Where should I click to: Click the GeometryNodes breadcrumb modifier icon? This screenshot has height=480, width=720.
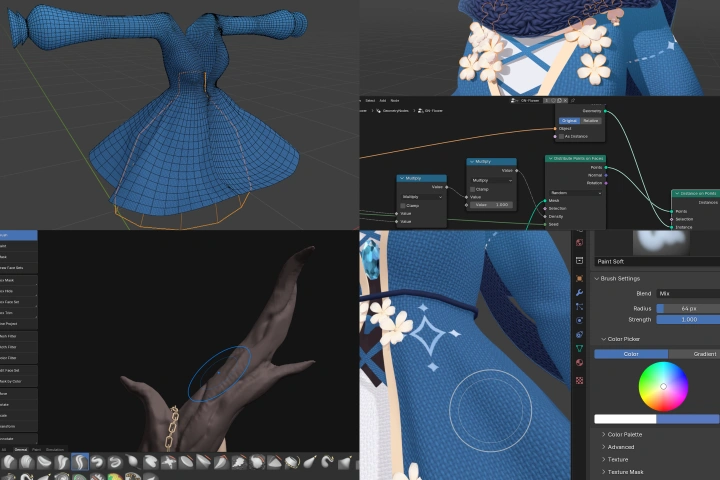(378, 111)
